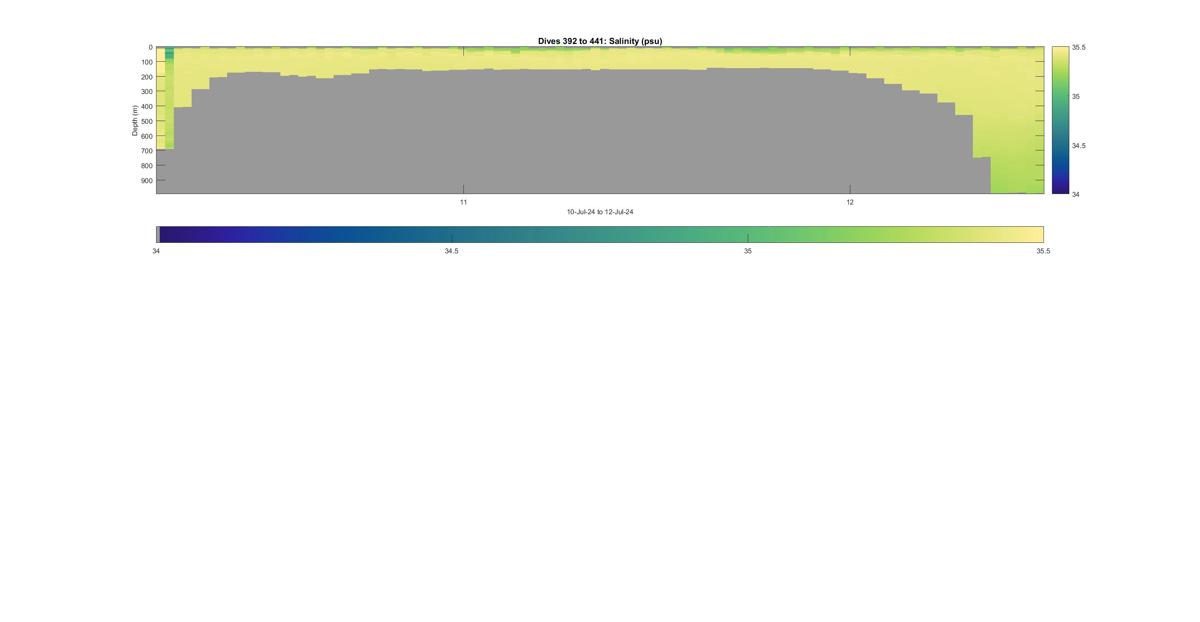Click depth tick label "900"
Viewport: 1200px width, 622px height.
point(146,181)
